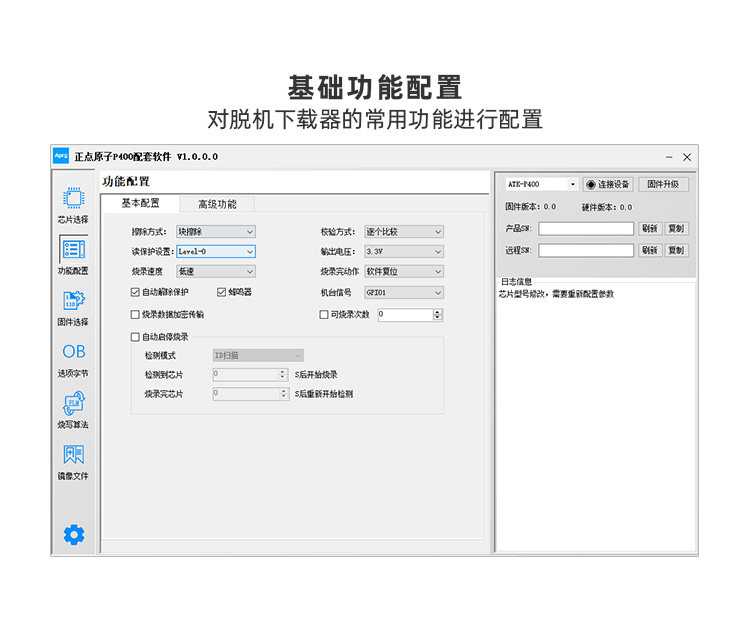Close the P400 software window

(x=687, y=157)
